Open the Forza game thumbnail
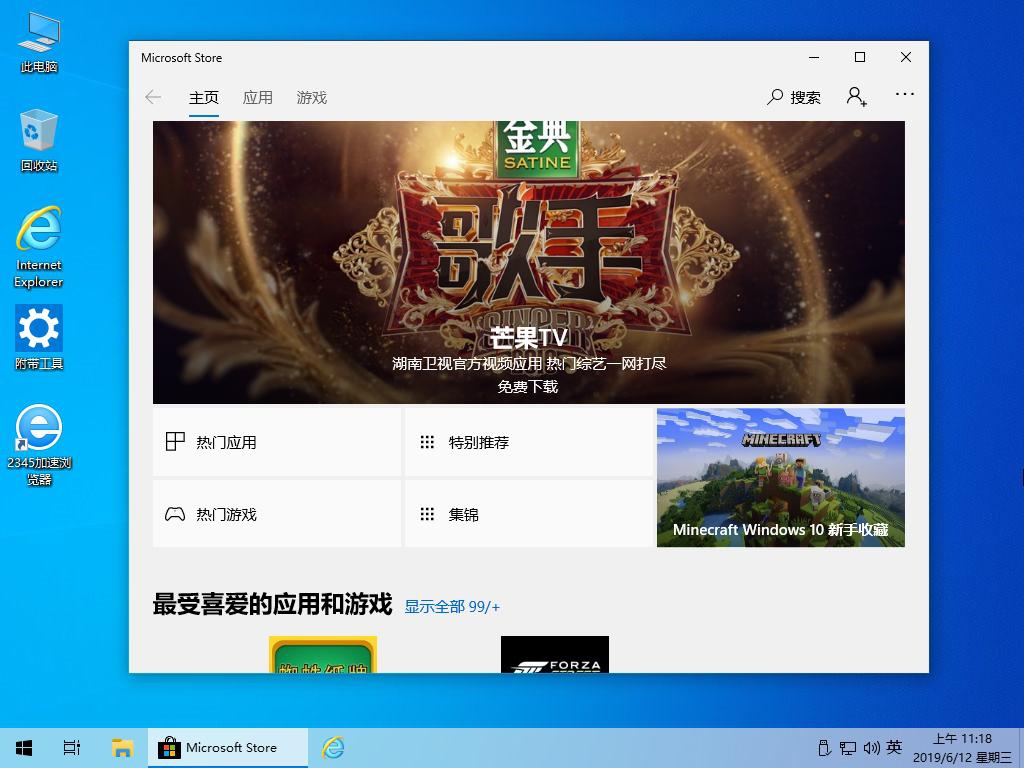Screen dimensions: 1024x768 click(554, 654)
